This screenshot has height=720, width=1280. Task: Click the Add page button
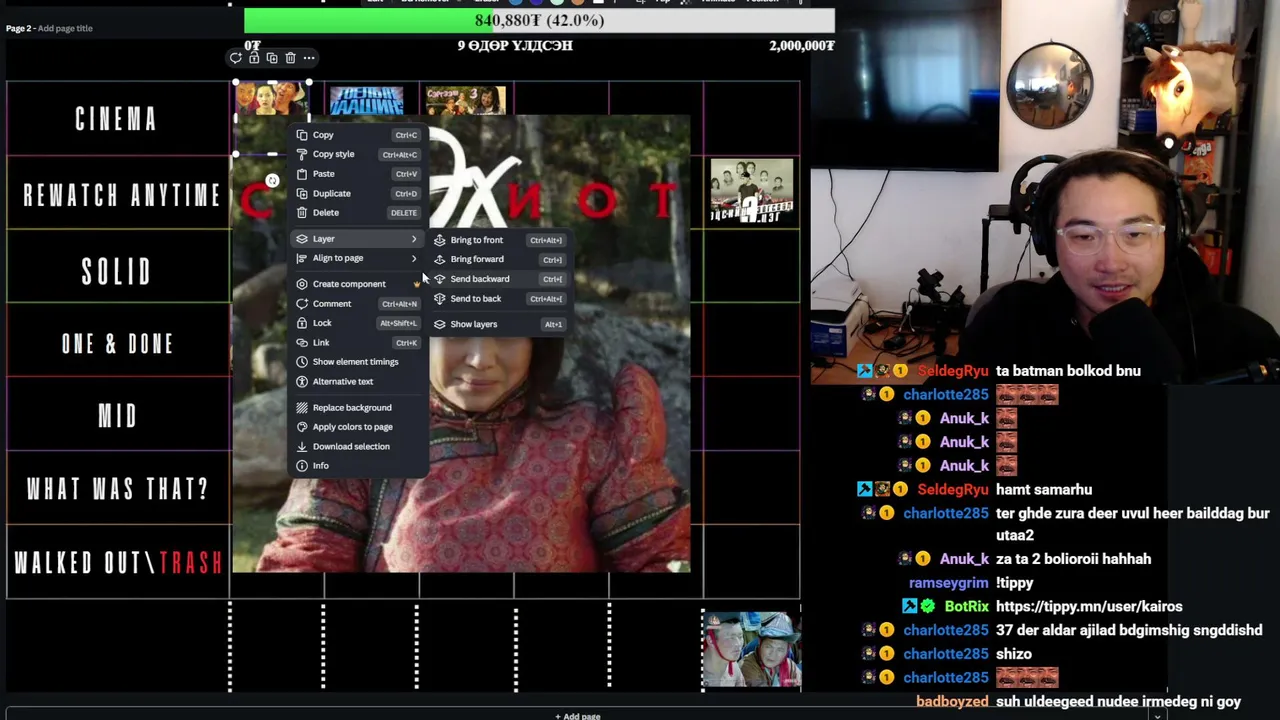pyautogui.click(x=578, y=716)
